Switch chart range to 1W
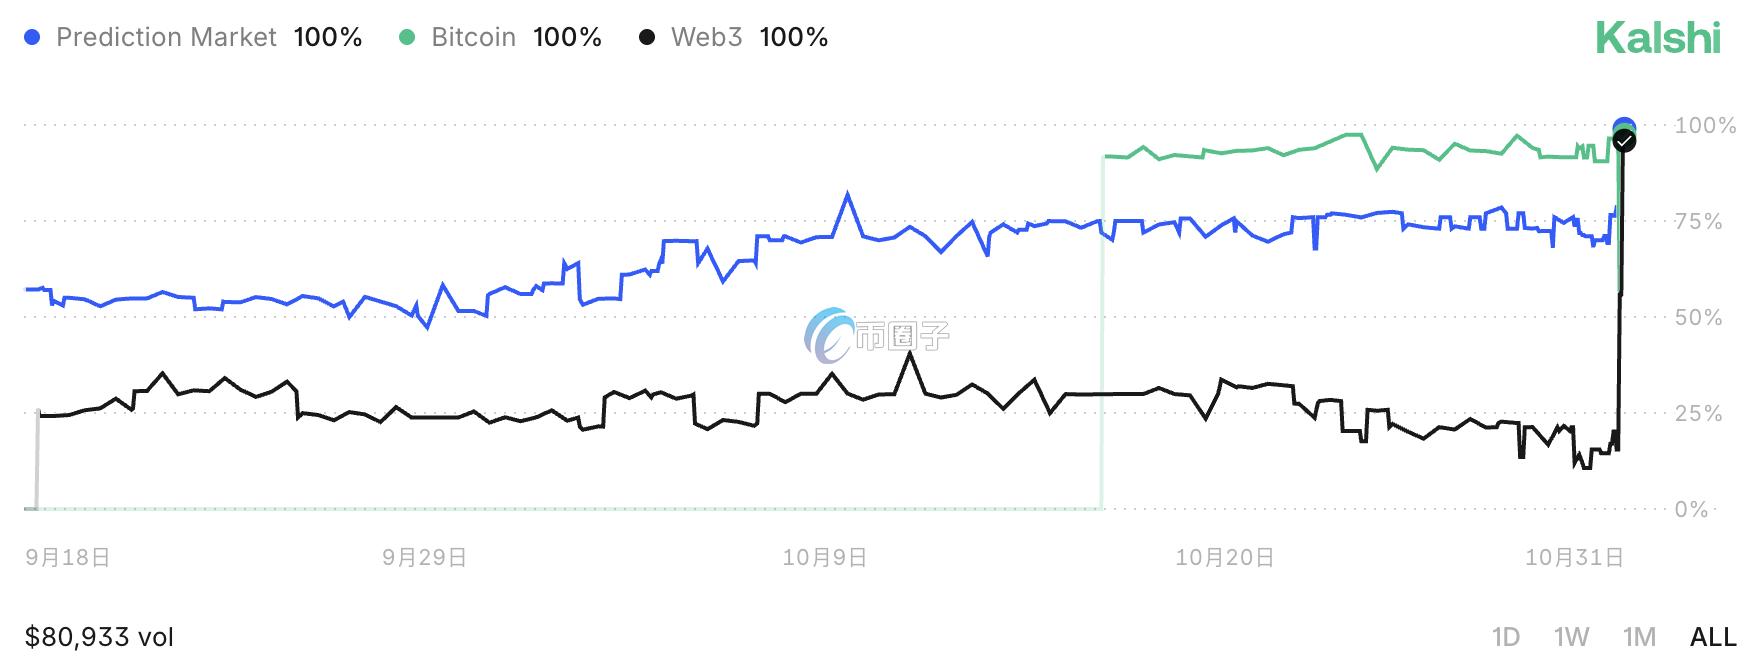 click(x=1571, y=637)
